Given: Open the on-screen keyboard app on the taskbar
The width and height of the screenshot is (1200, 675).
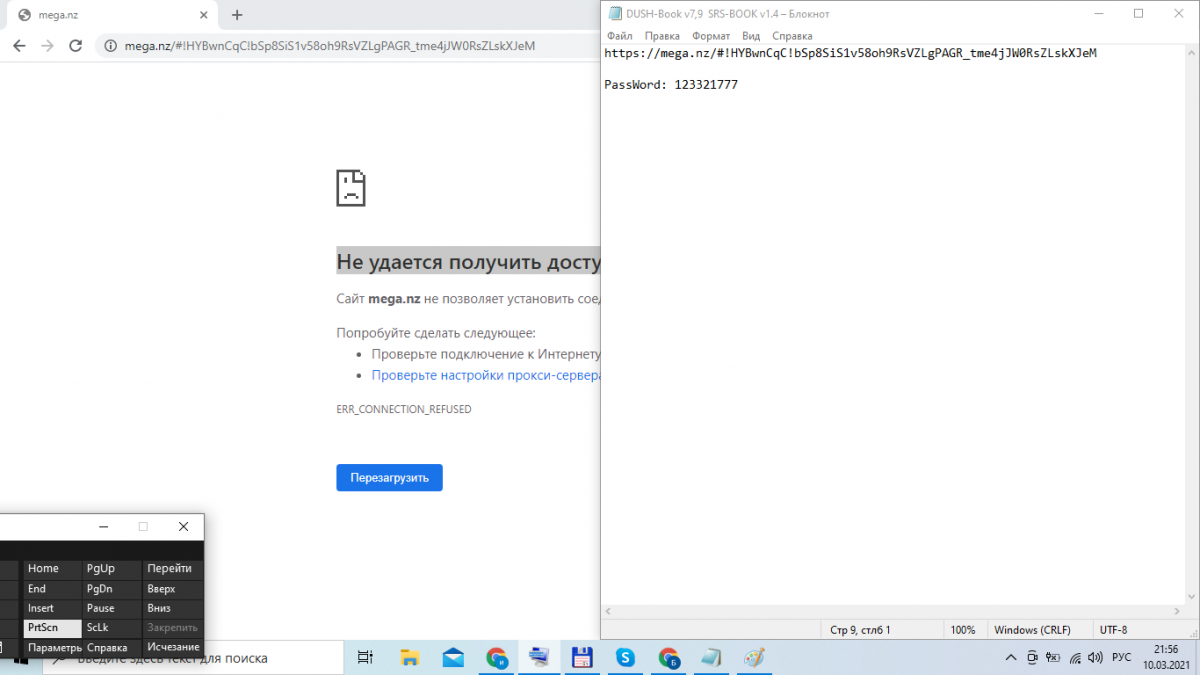Looking at the screenshot, I should pos(539,657).
